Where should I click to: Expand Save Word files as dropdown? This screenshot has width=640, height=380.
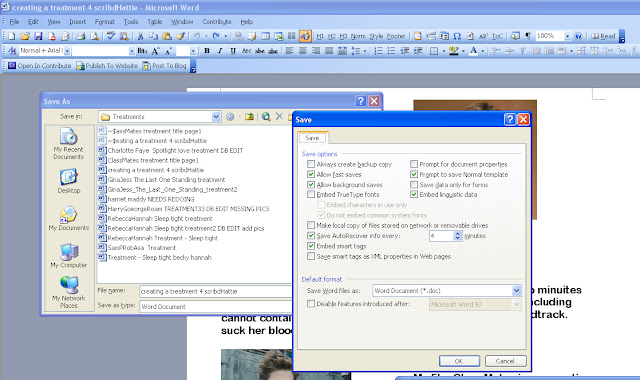(516, 291)
